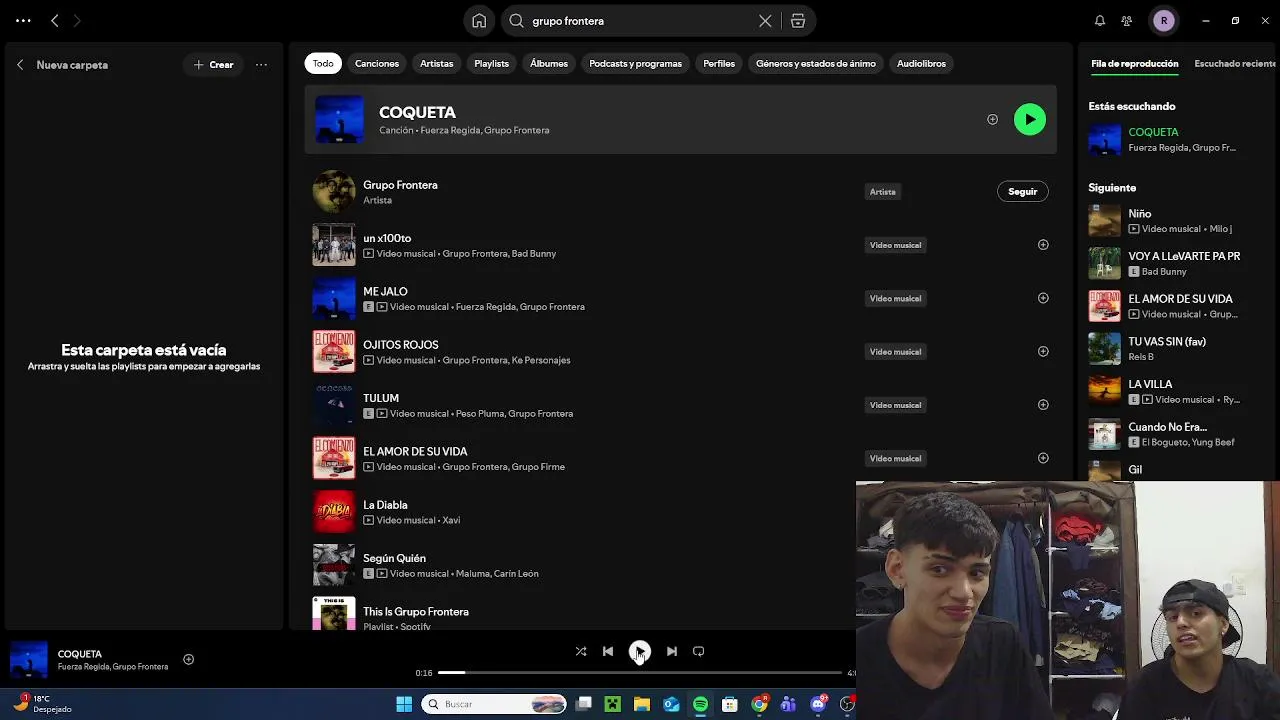Skip to previous track
Viewport: 1280px width, 720px height.
[x=608, y=652]
